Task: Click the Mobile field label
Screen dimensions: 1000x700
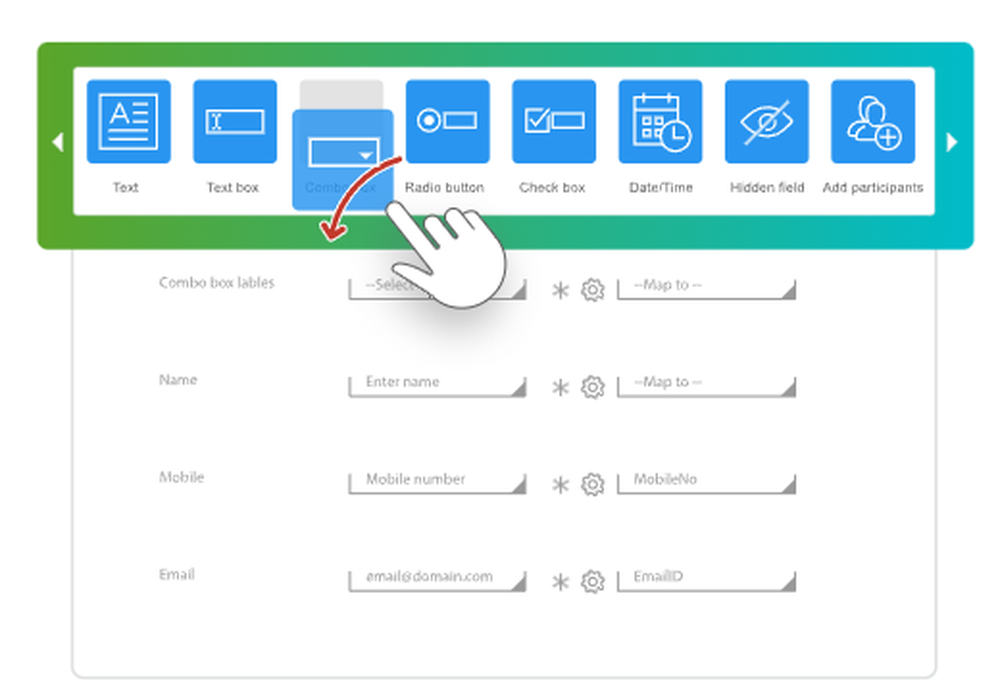Action: pyautogui.click(x=182, y=477)
